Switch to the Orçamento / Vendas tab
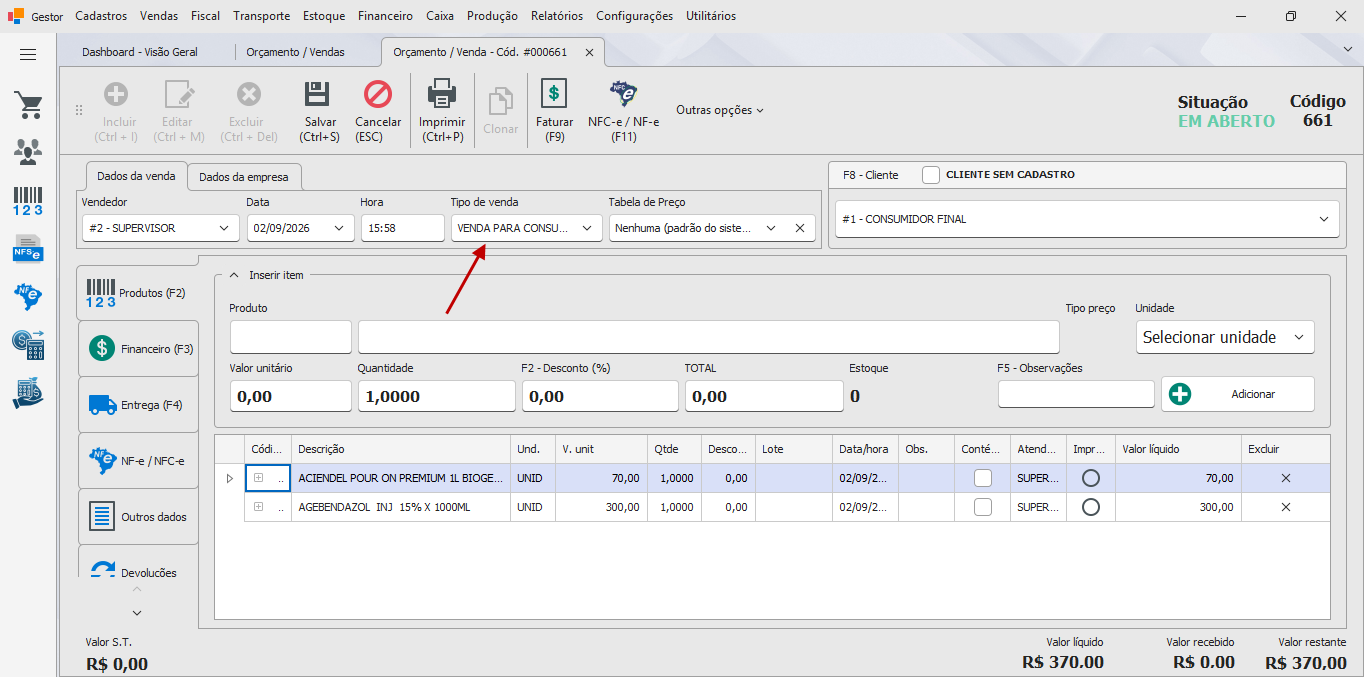Image resolution: width=1364 pixels, height=677 pixels. 295,52
